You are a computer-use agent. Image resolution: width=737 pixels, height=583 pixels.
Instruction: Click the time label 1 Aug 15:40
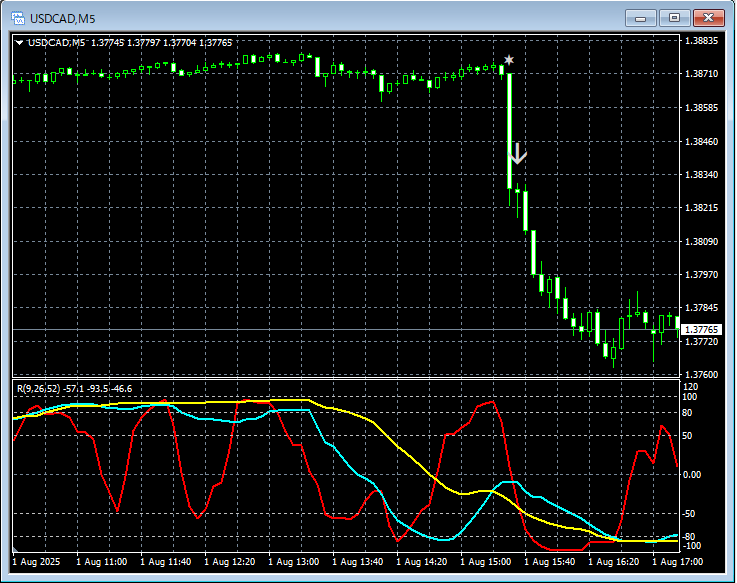pos(549,562)
